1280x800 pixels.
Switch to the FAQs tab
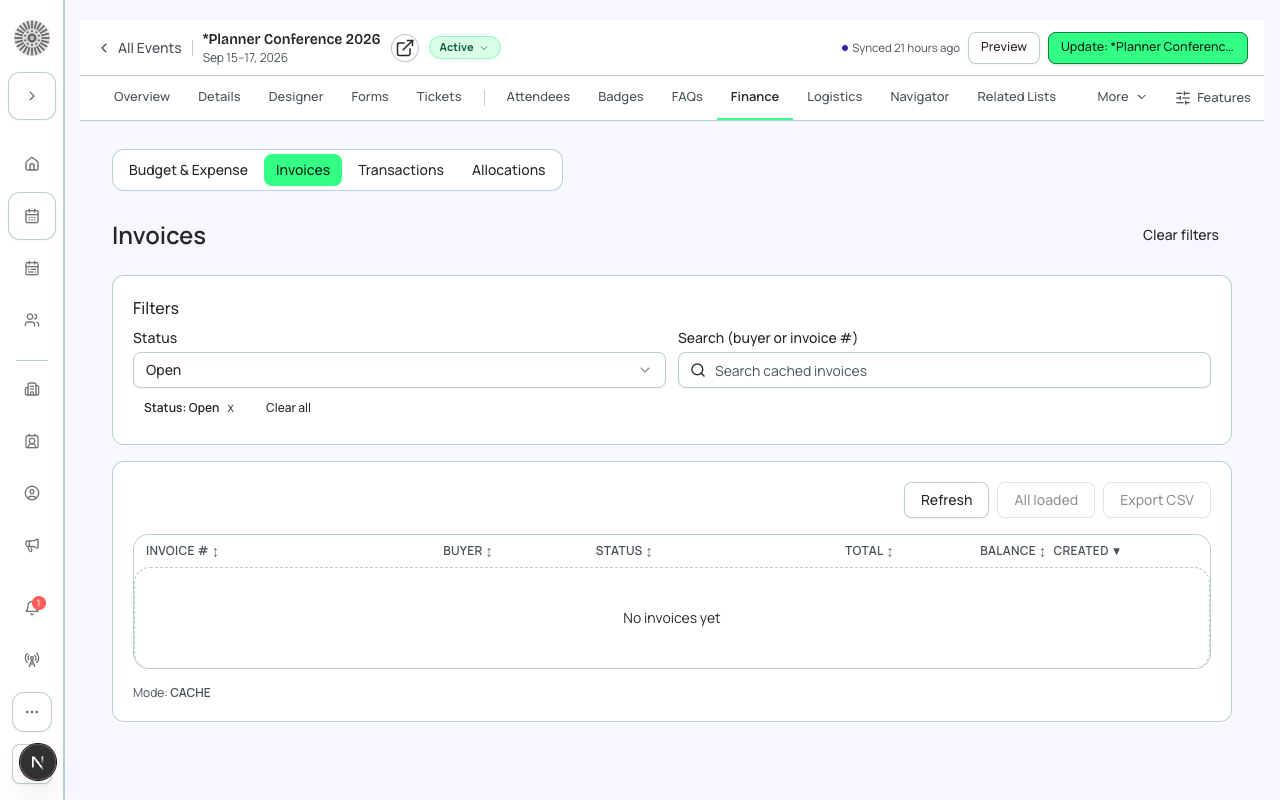pyautogui.click(x=687, y=97)
